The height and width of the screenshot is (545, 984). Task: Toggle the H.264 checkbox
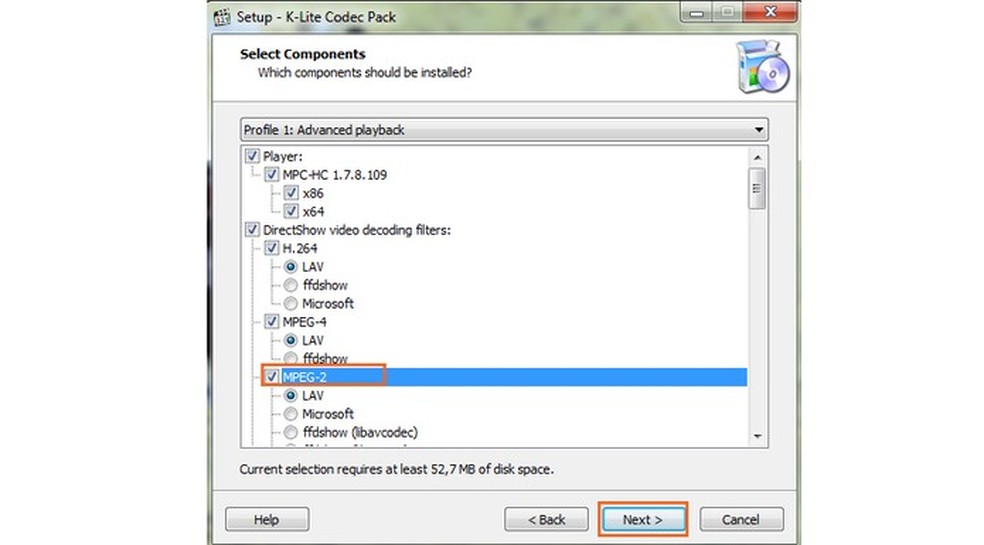(272, 248)
